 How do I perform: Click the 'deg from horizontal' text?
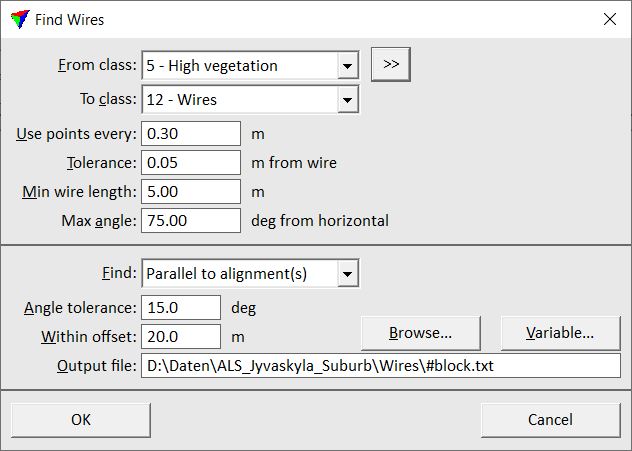tap(320, 220)
